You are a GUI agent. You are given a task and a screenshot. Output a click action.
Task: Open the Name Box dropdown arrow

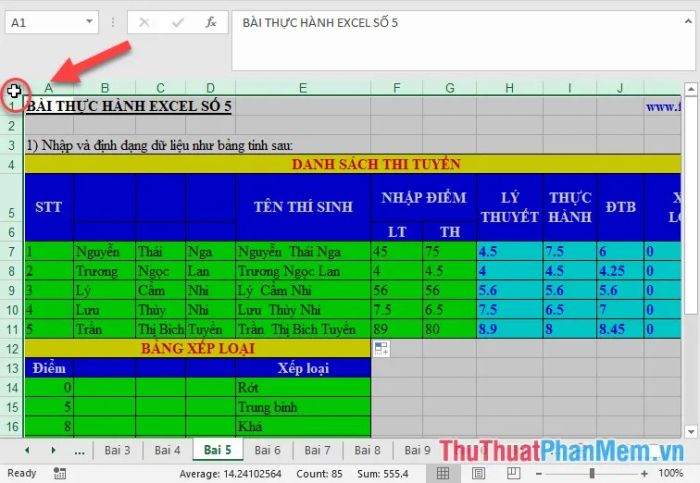(x=89, y=21)
